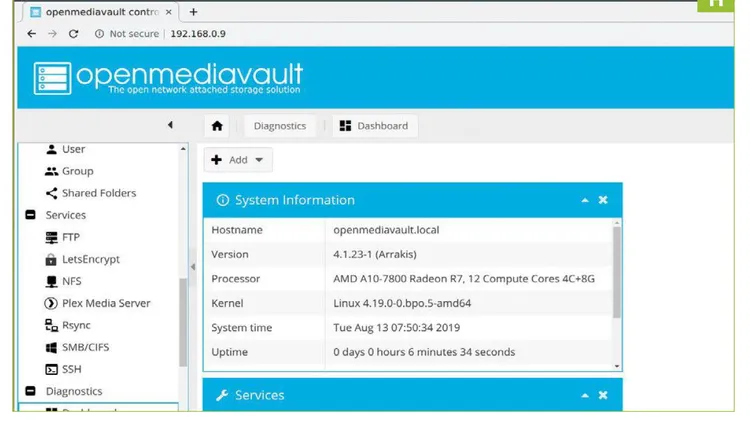This screenshot has height=421, width=750.
Task: Open SMB/CIFS settings
Action: (86, 347)
